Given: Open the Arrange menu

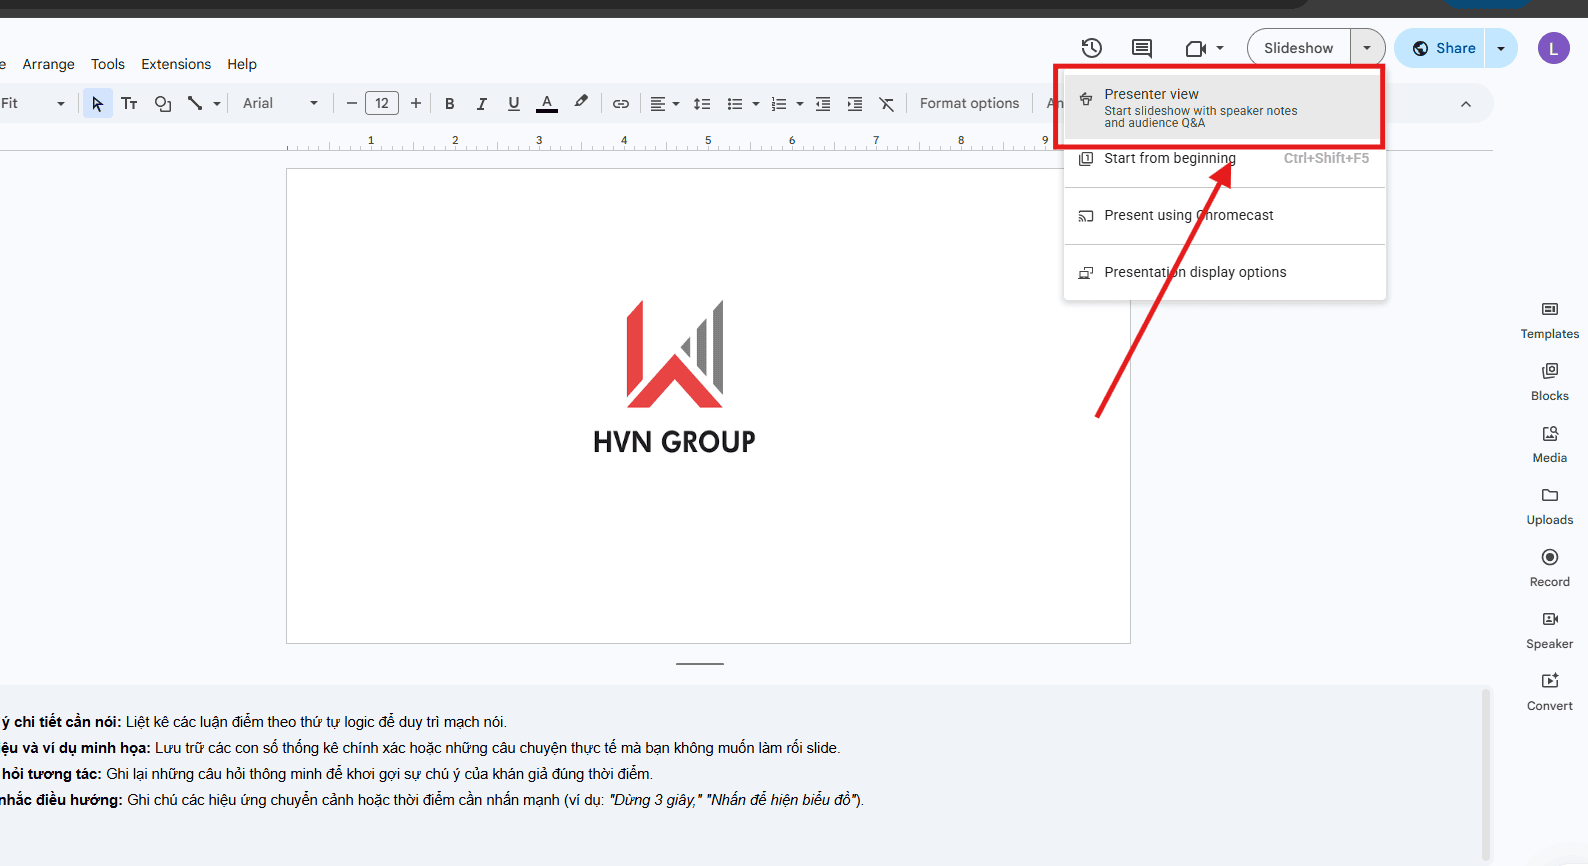Looking at the screenshot, I should click(48, 64).
